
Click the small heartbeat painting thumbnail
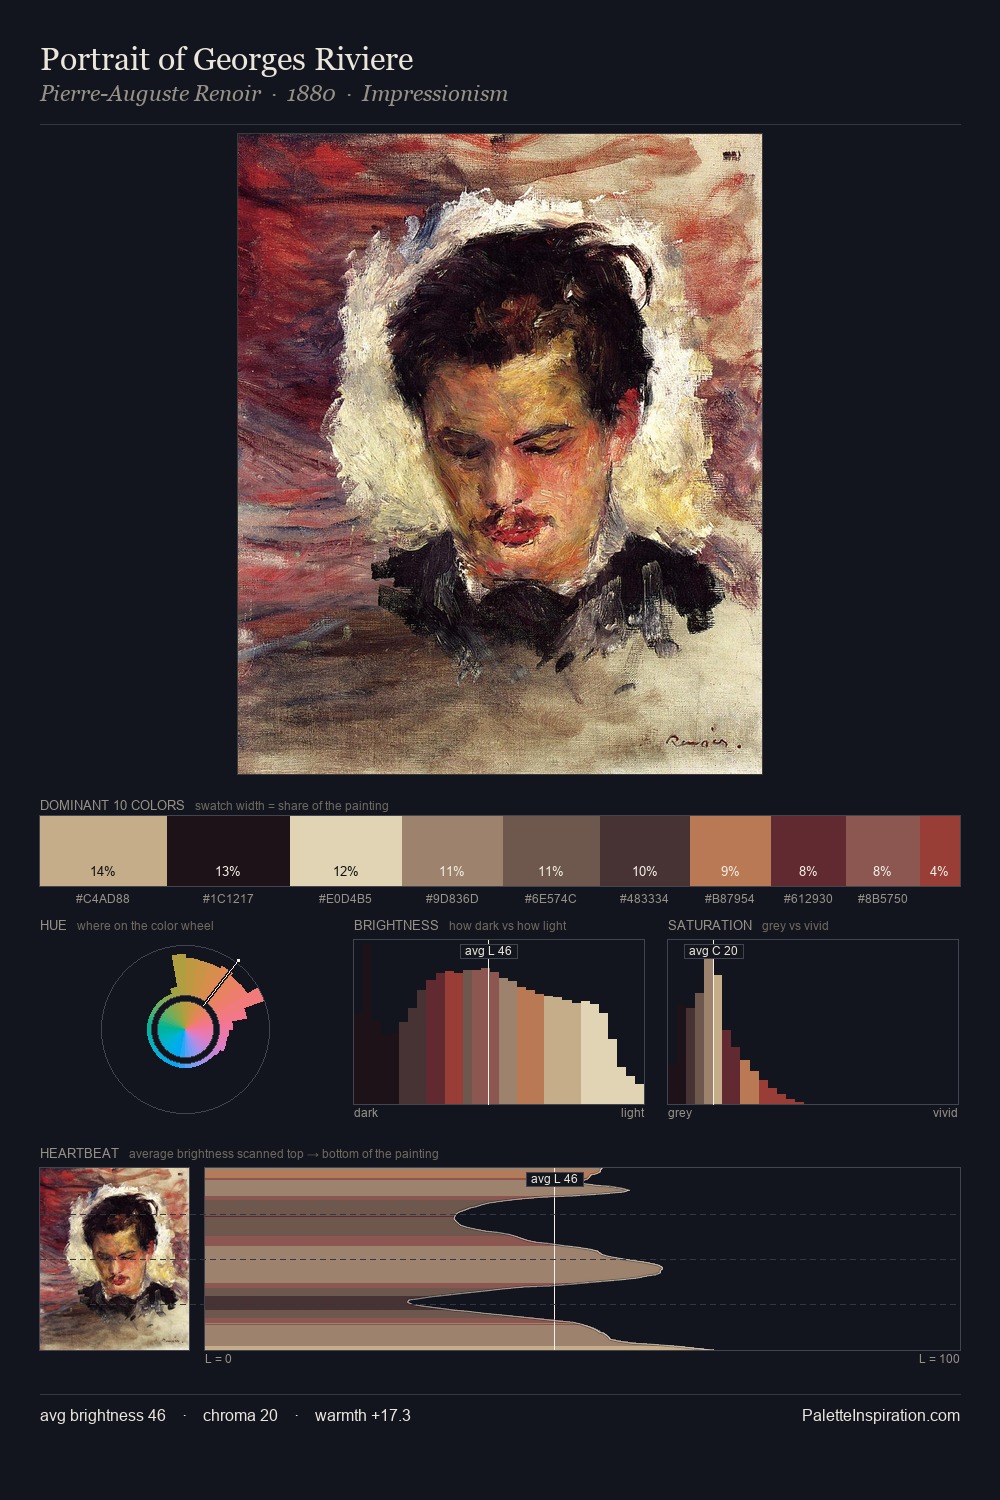(114, 1259)
